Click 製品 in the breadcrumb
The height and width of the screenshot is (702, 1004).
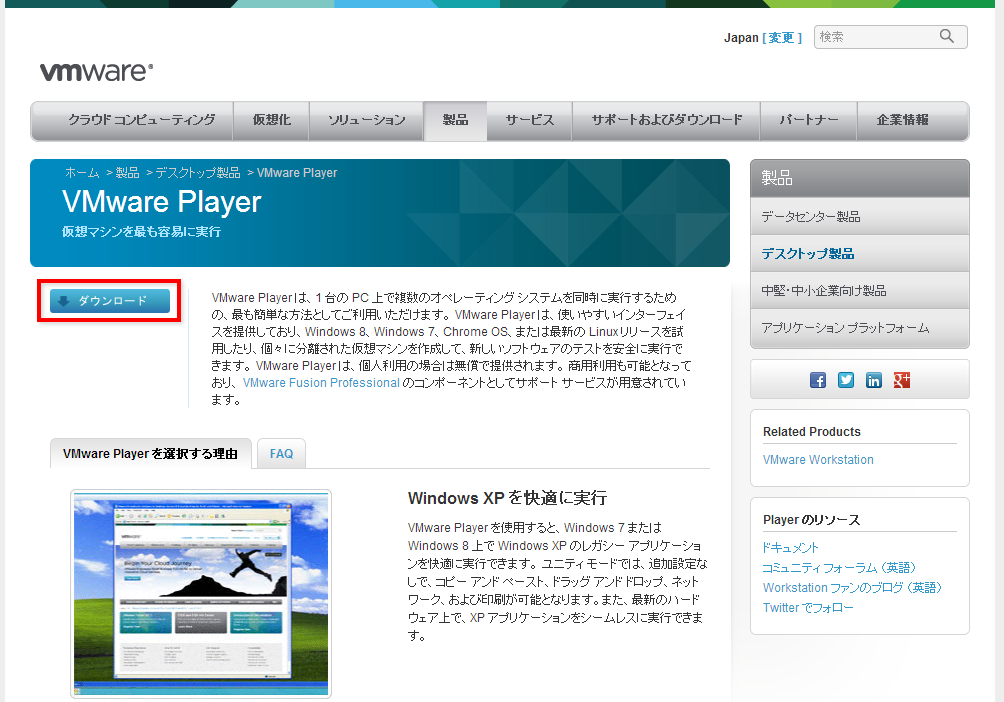(127, 173)
